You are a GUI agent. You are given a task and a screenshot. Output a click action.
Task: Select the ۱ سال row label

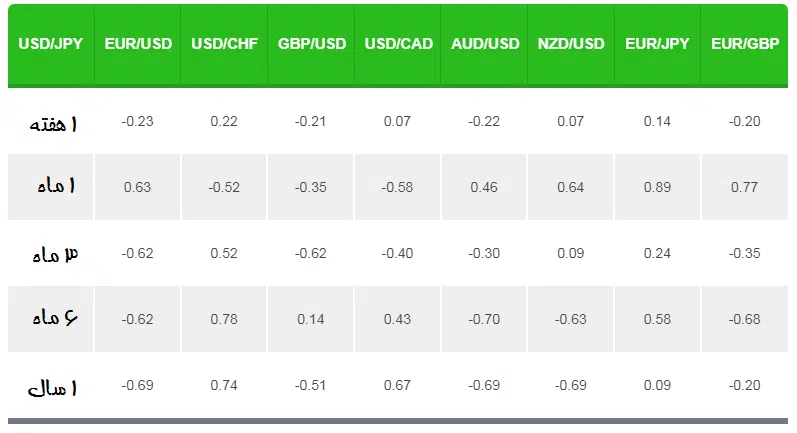tap(52, 389)
